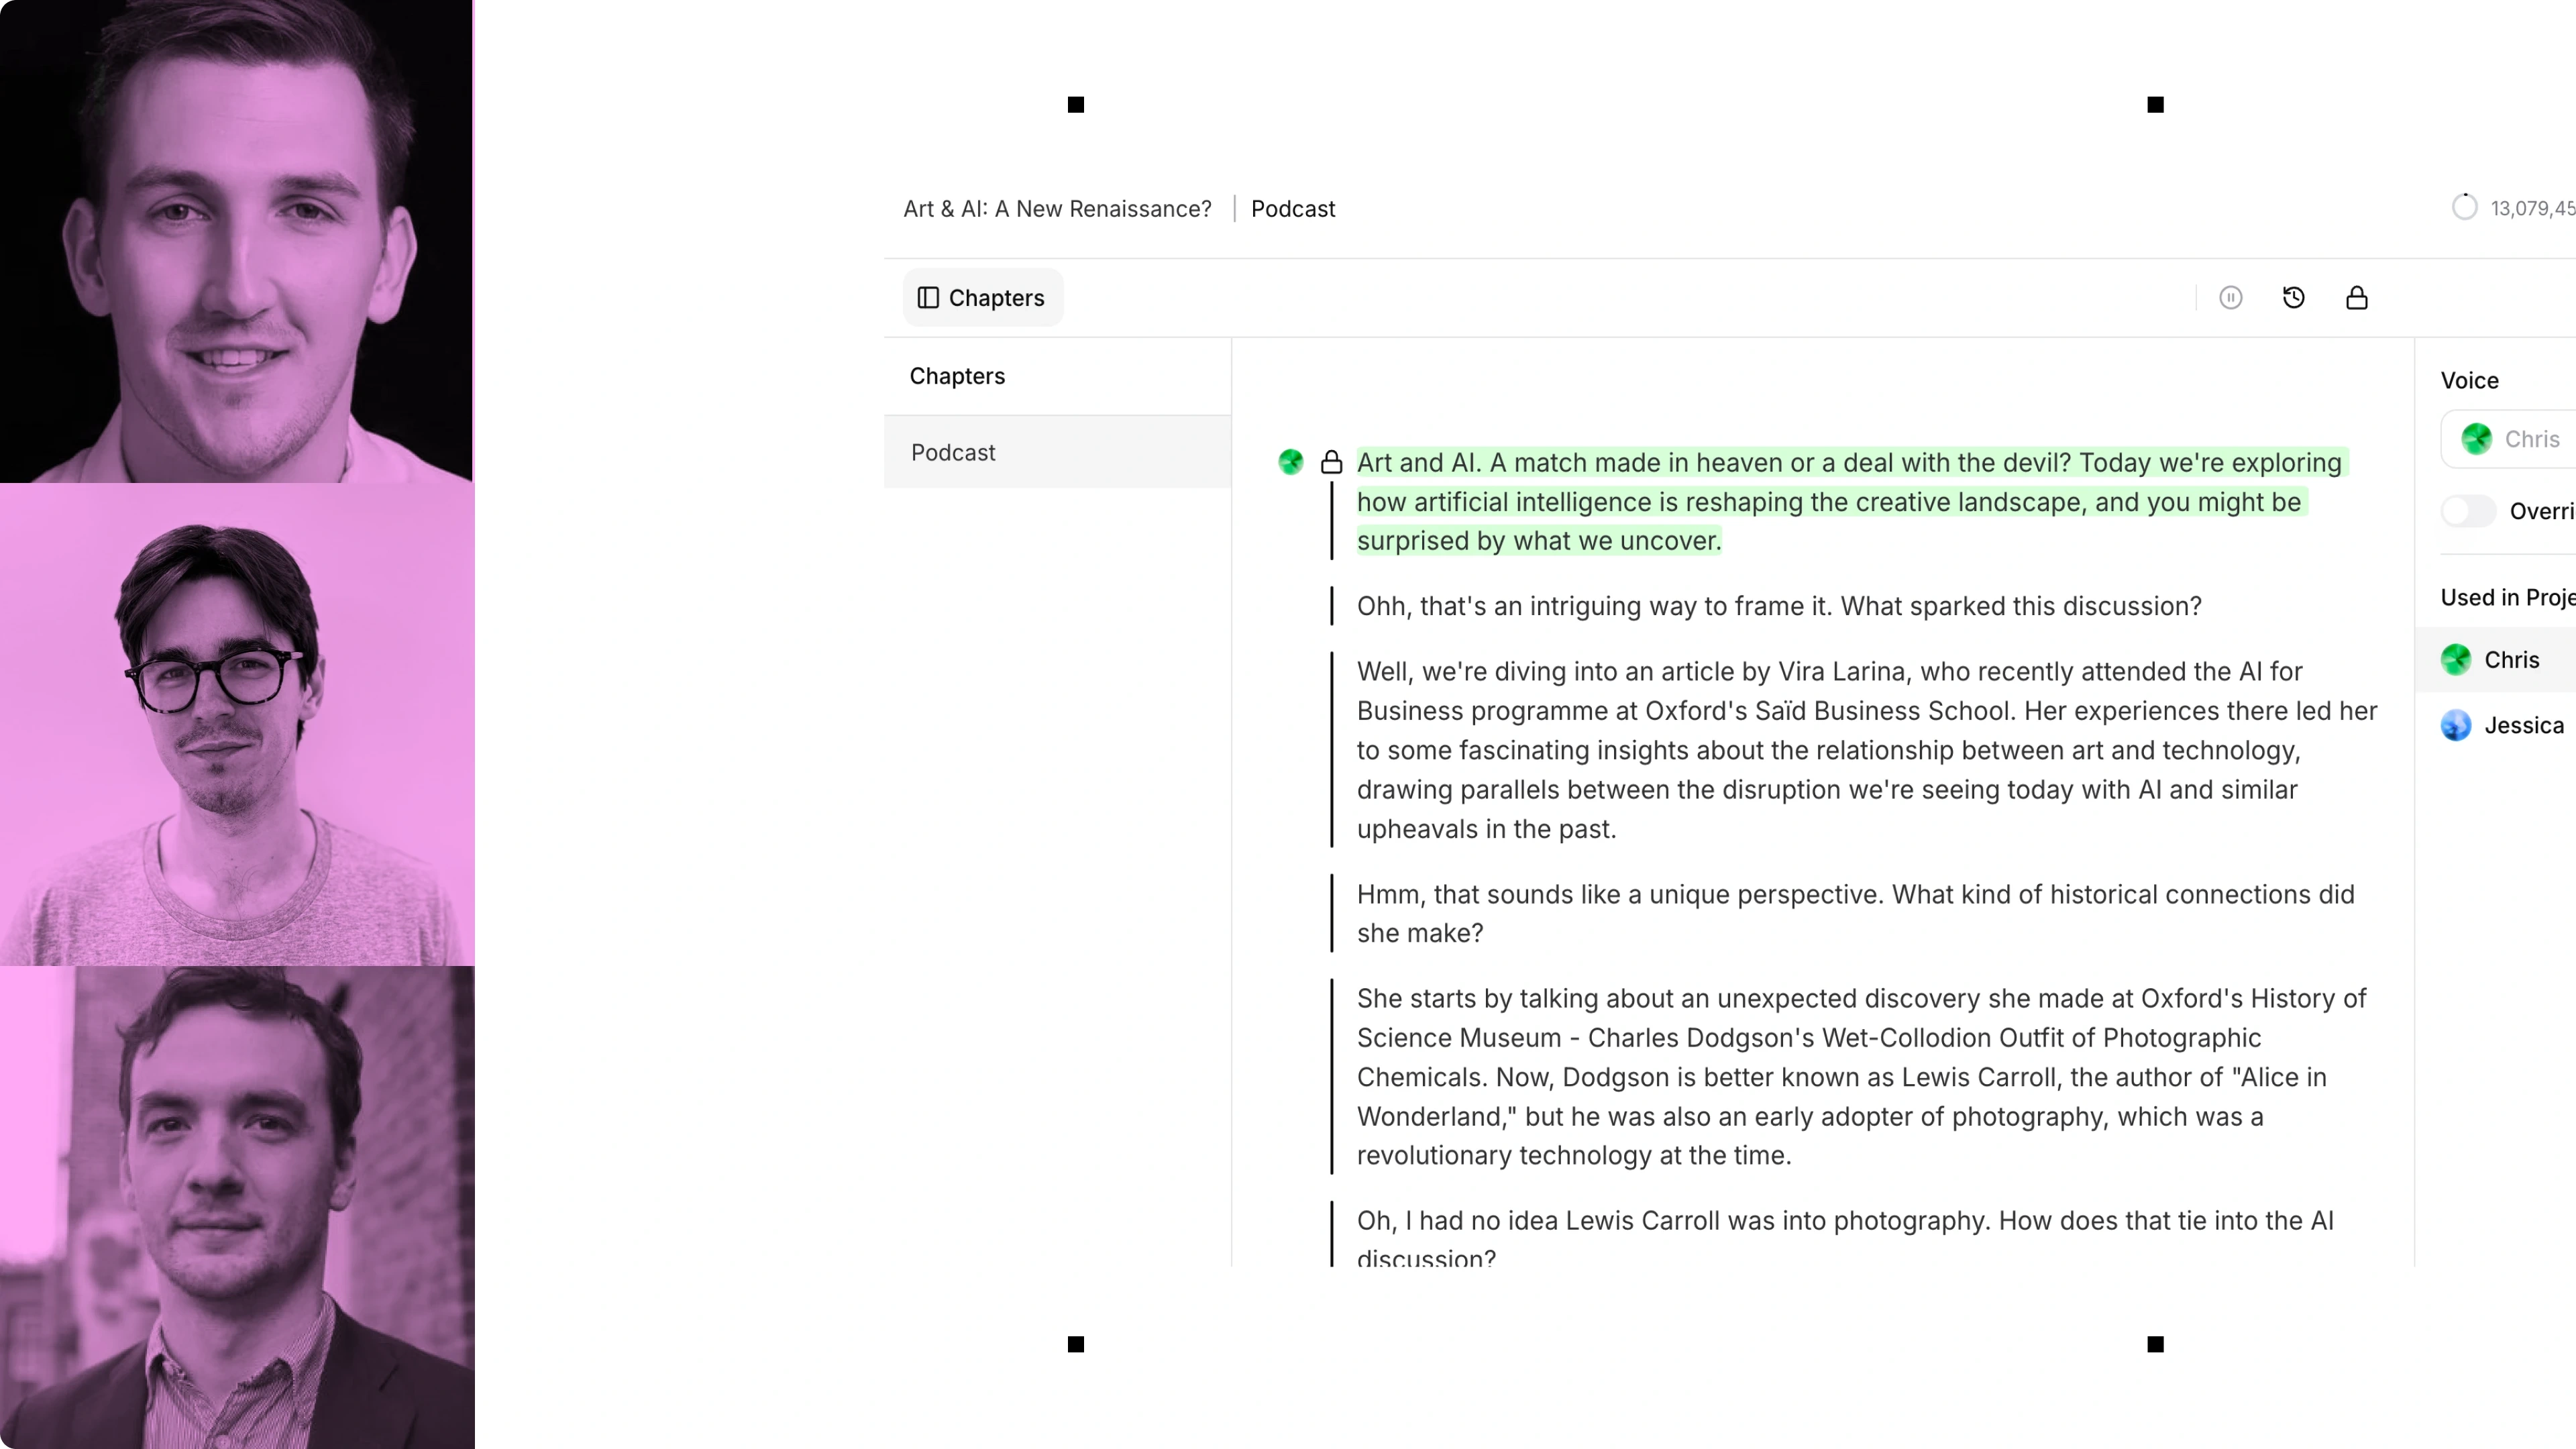Click the Used in Project heading
This screenshot has height=1449, width=2576.
pos(2507,597)
